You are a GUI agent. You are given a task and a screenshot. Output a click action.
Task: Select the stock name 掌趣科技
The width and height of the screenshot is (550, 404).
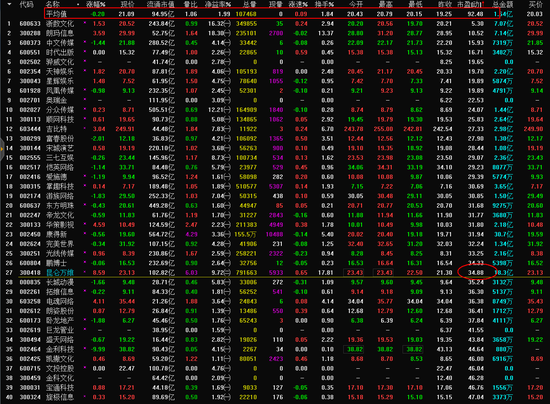coord(60,187)
